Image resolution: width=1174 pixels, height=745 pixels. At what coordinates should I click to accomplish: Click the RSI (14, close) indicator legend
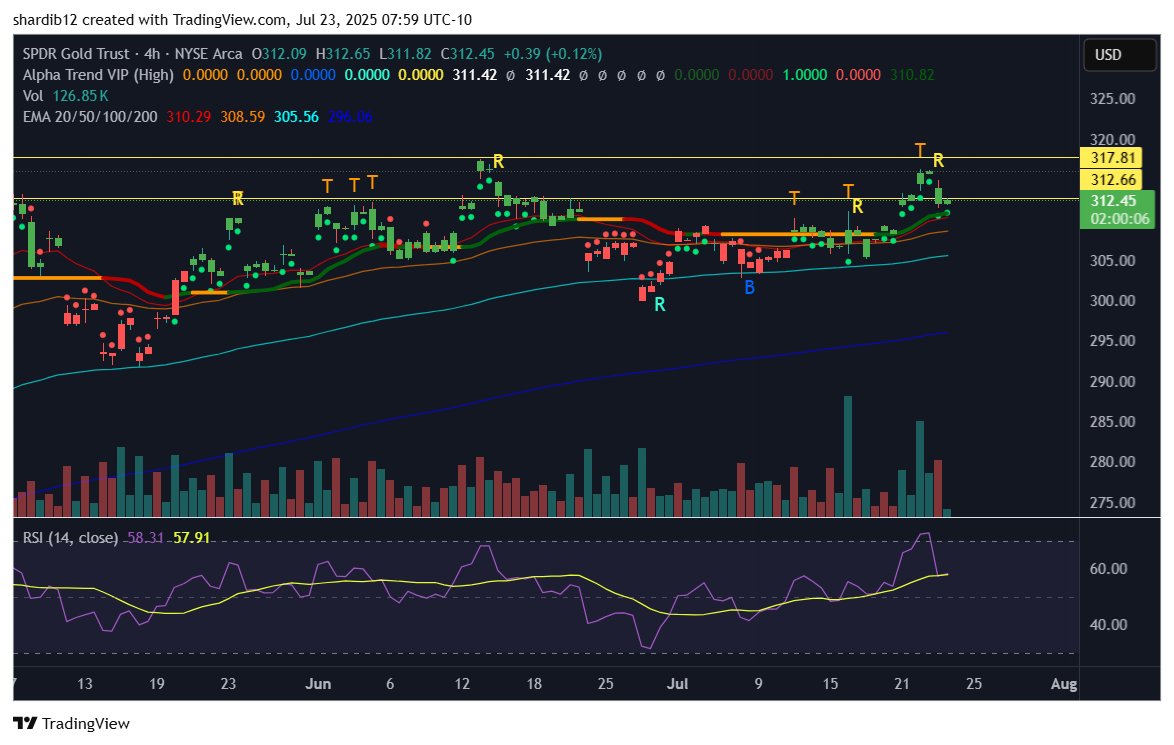tap(70, 538)
